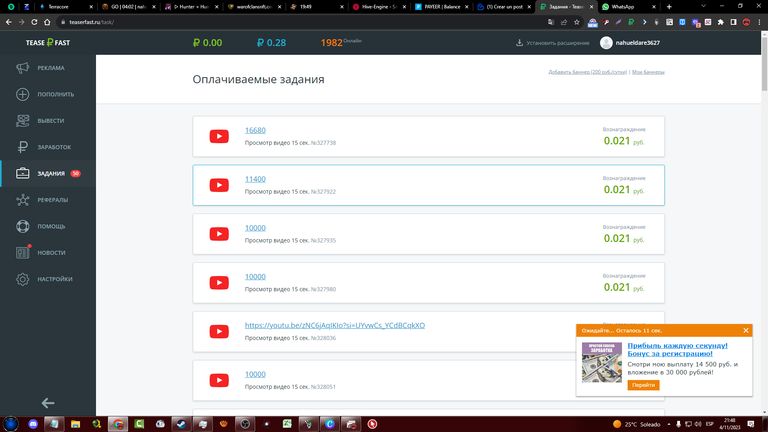This screenshot has width=768, height=432.
Task: Open a new browser tab
Action: click(669, 7)
